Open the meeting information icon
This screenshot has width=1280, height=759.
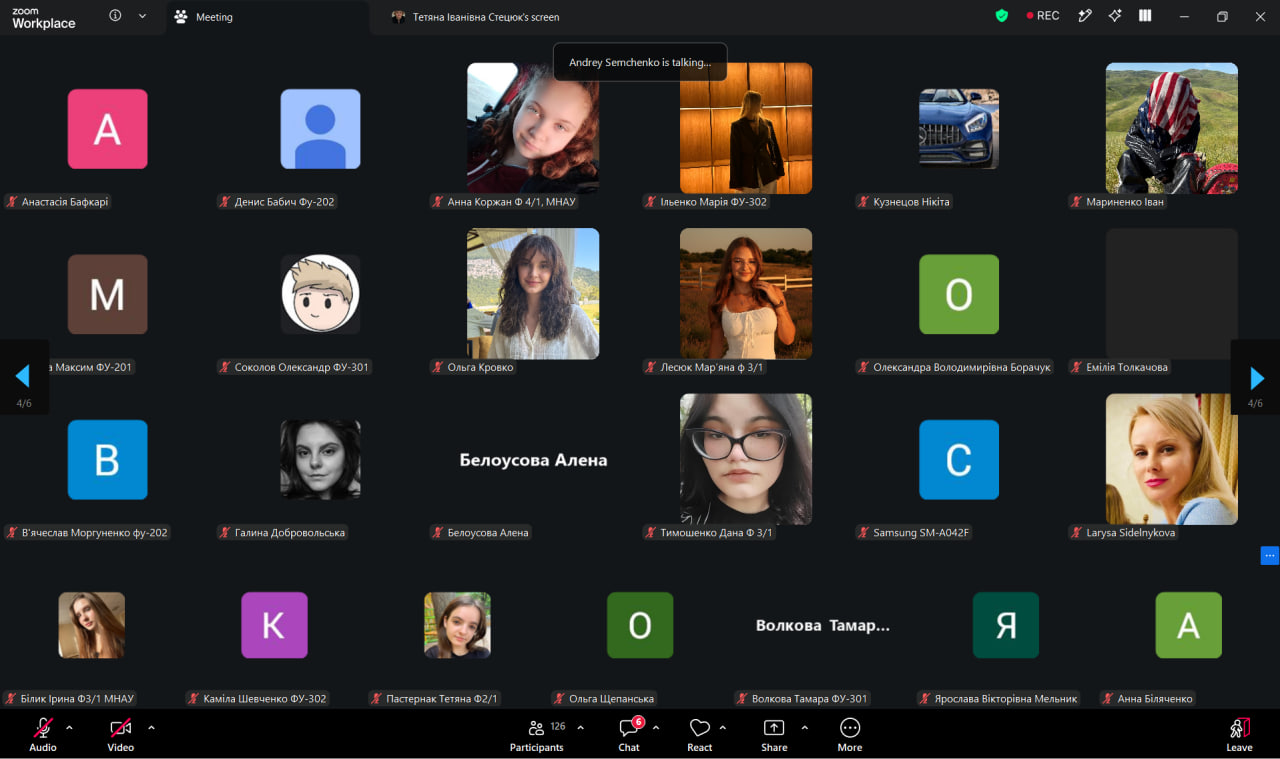click(x=115, y=16)
